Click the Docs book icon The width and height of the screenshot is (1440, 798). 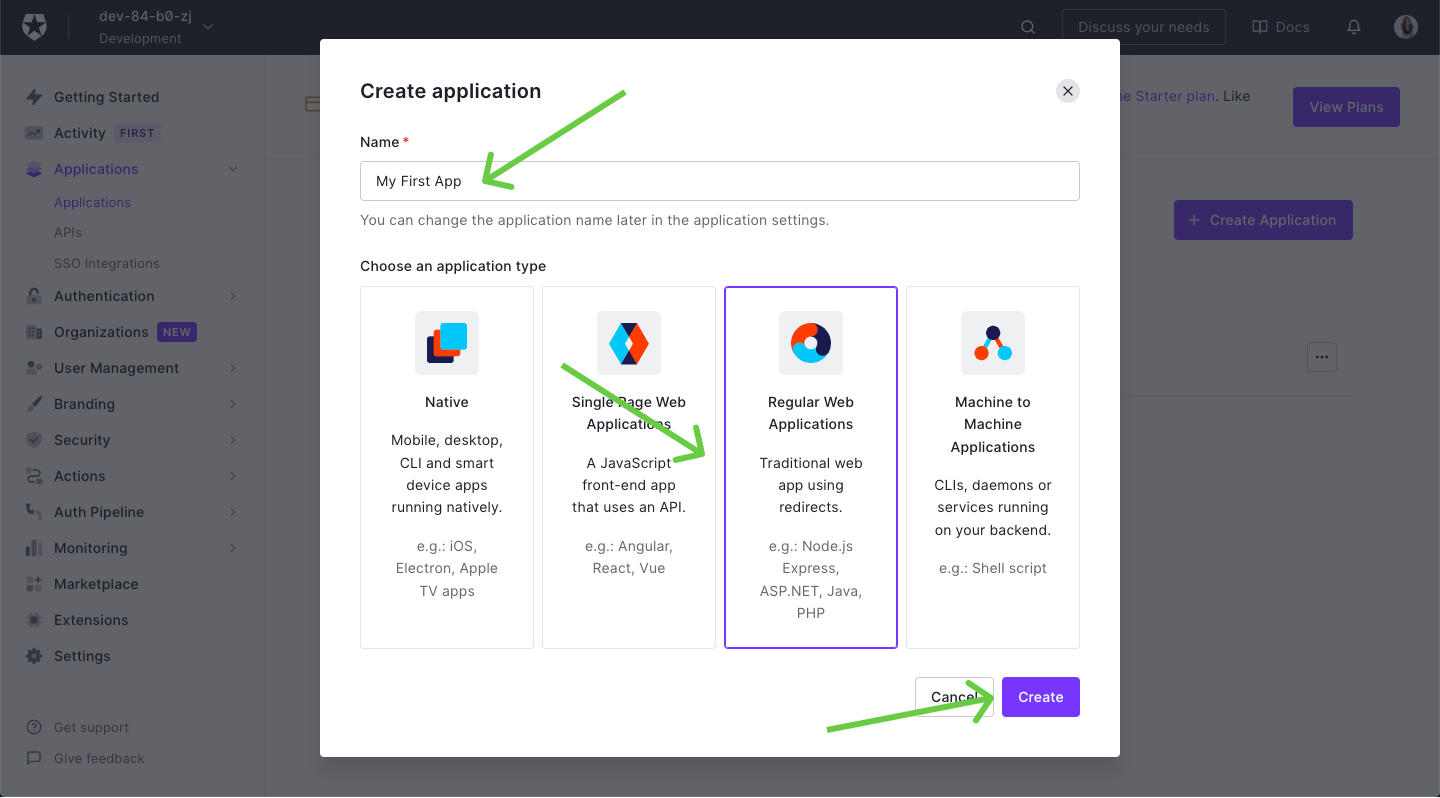coord(1261,27)
